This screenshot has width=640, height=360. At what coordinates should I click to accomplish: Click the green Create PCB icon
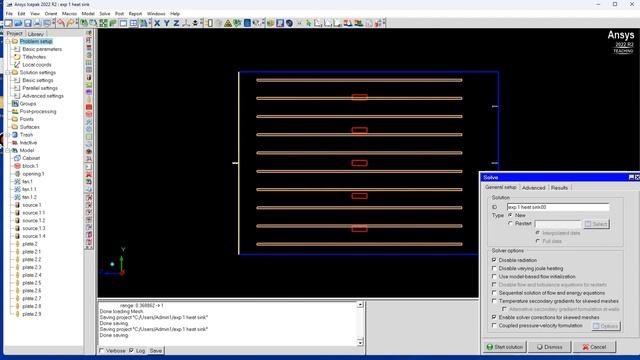coord(89,85)
